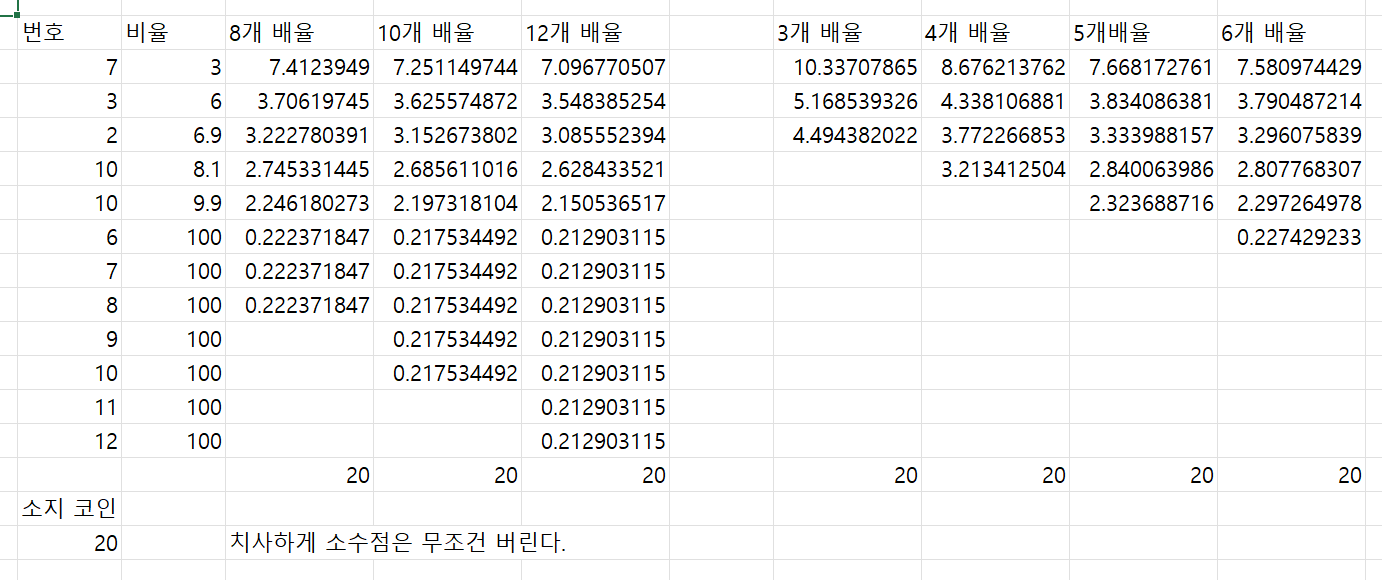
Task: Select 0.222371847 in the 번호 8 row
Action: click(x=300, y=306)
